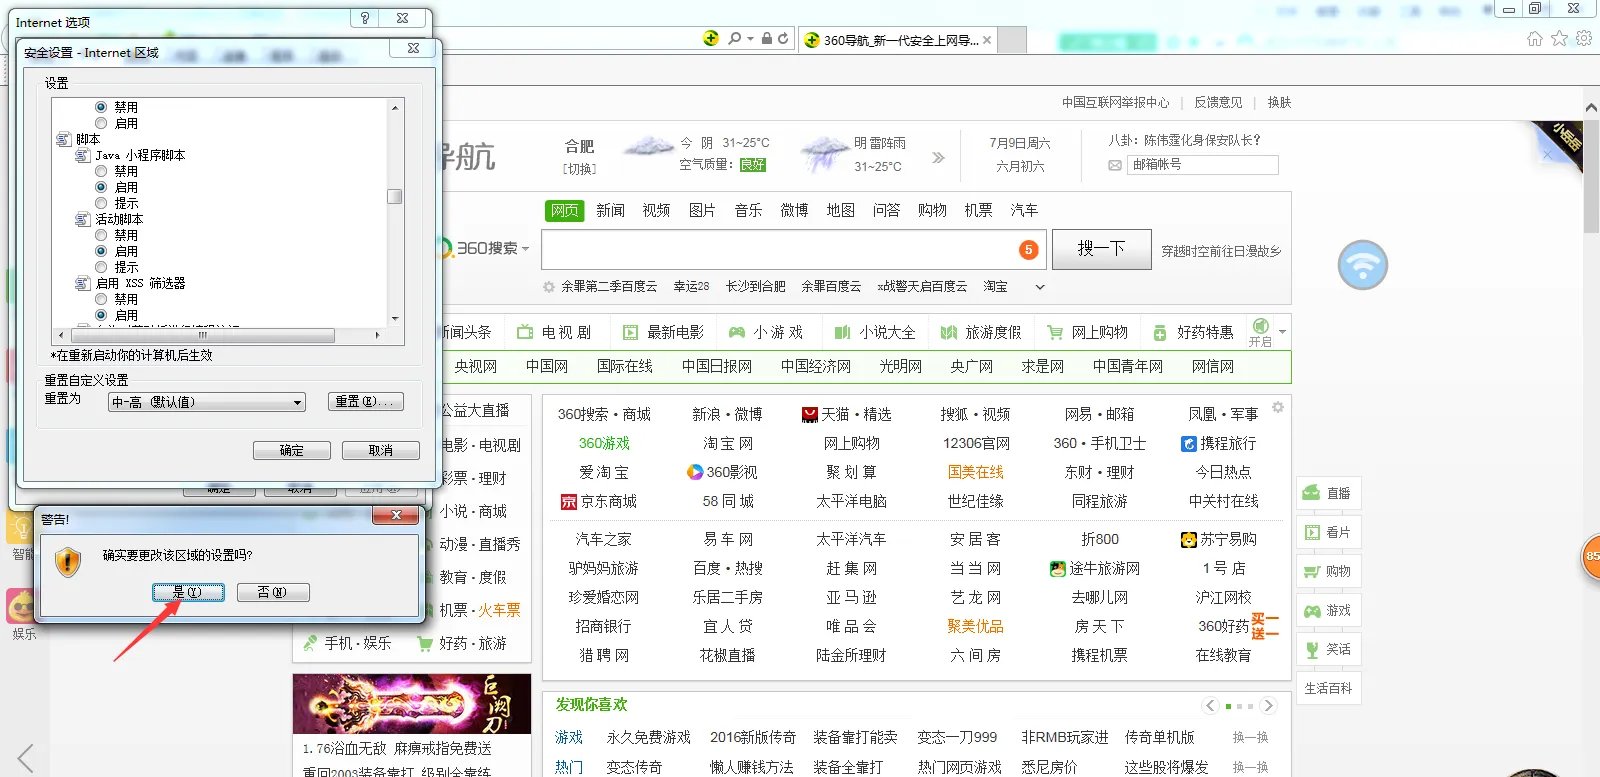This screenshot has height=777, width=1600.
Task: Select 启用 under 活动脚本
Action: tap(101, 251)
